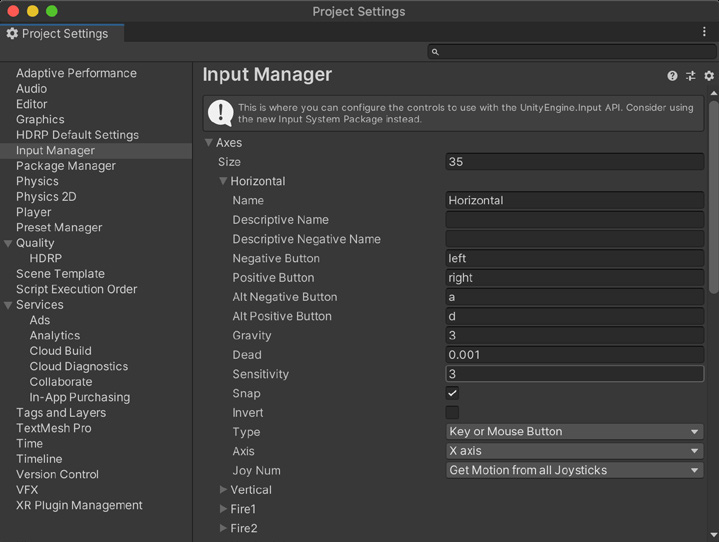
Task: Toggle the Snap checkbox
Action: point(452,393)
